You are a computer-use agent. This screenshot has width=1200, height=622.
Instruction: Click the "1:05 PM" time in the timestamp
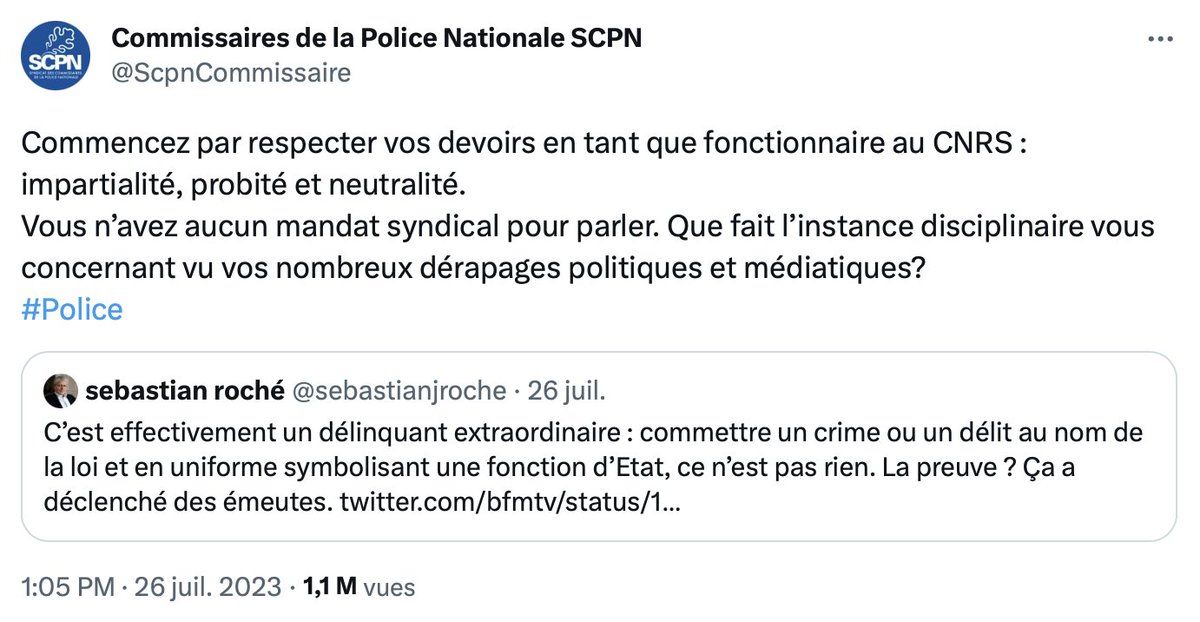(x=67, y=587)
